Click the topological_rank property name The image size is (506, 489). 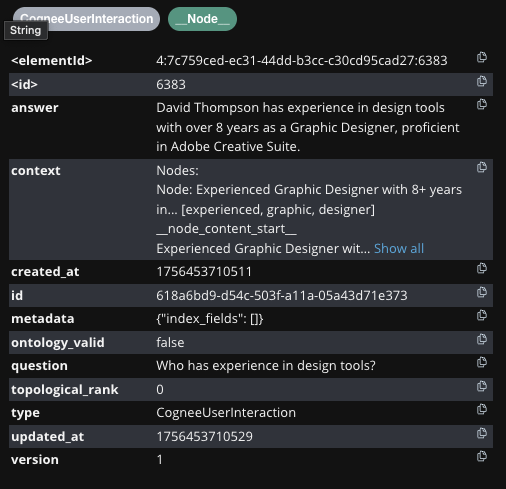(65, 390)
